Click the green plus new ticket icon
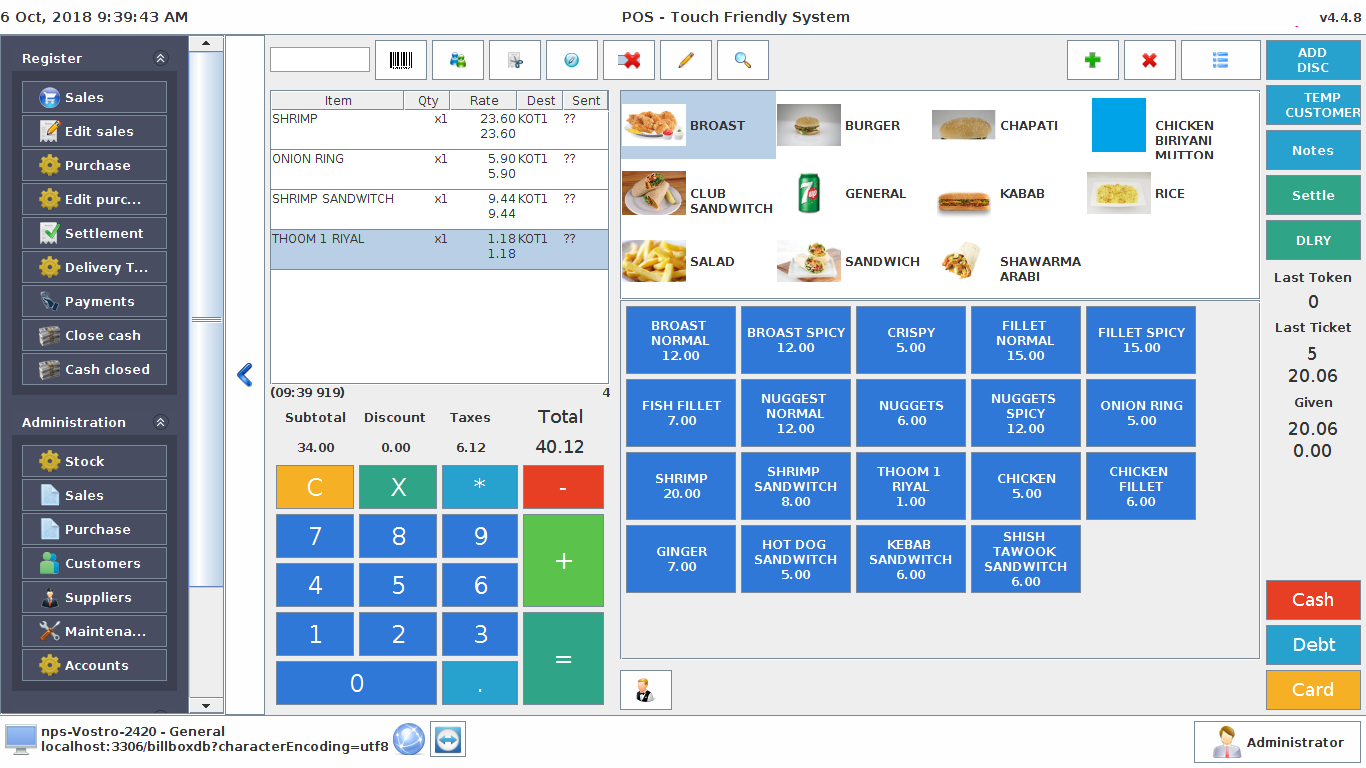The height and width of the screenshot is (768, 1366). click(1093, 60)
